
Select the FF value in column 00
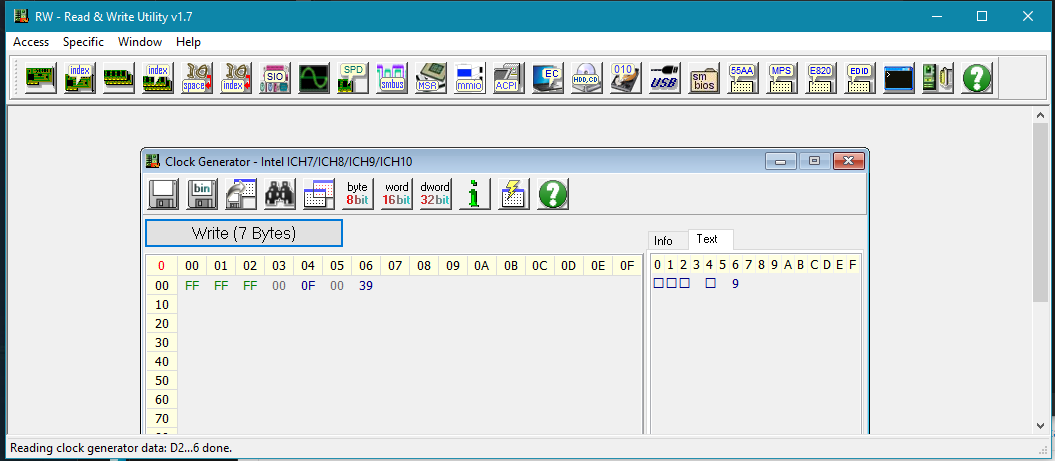[192, 285]
